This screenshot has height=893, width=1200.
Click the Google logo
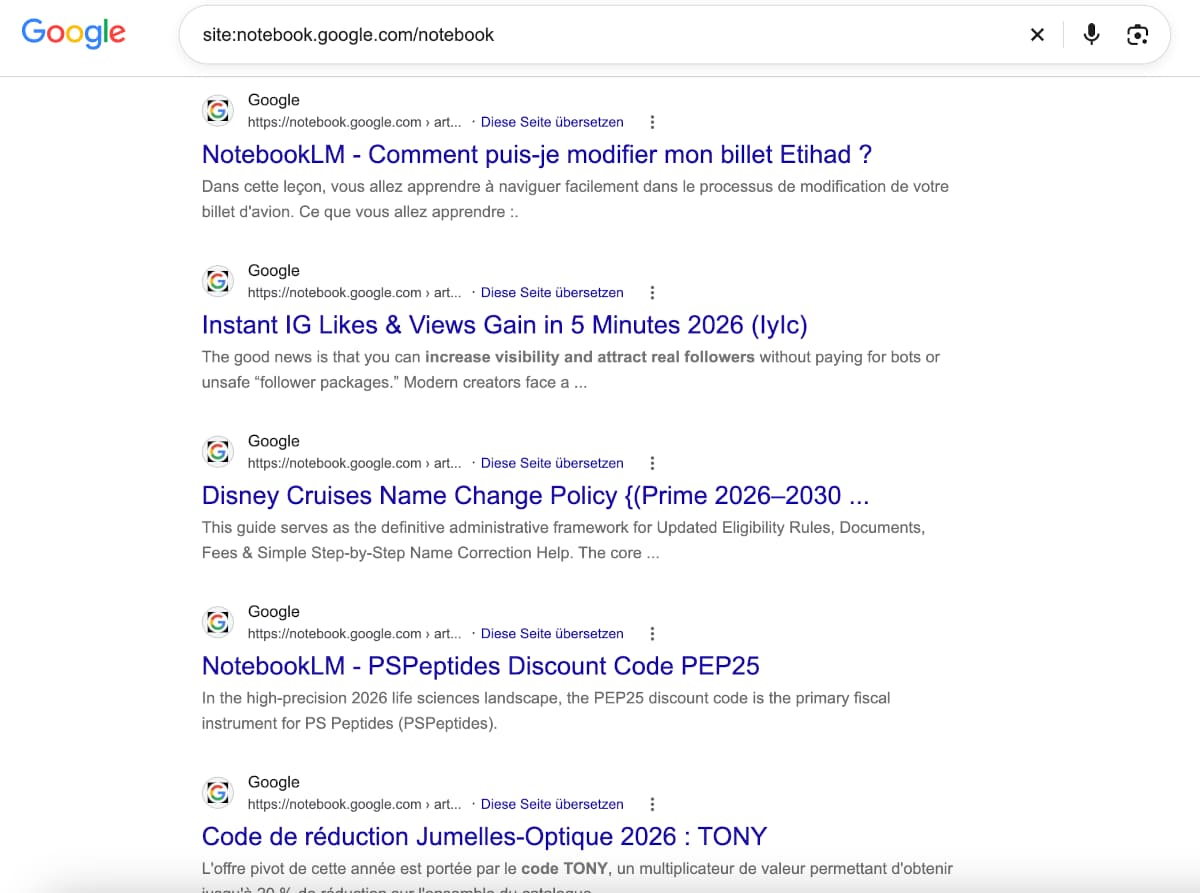click(73, 33)
